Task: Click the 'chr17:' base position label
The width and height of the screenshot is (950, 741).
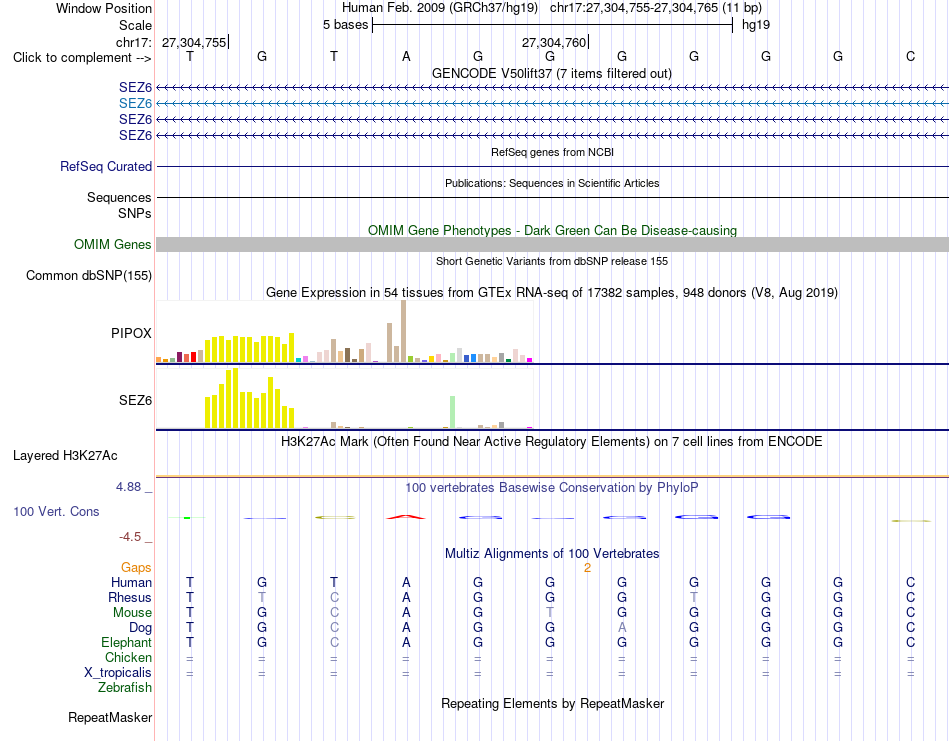Action: pos(133,42)
